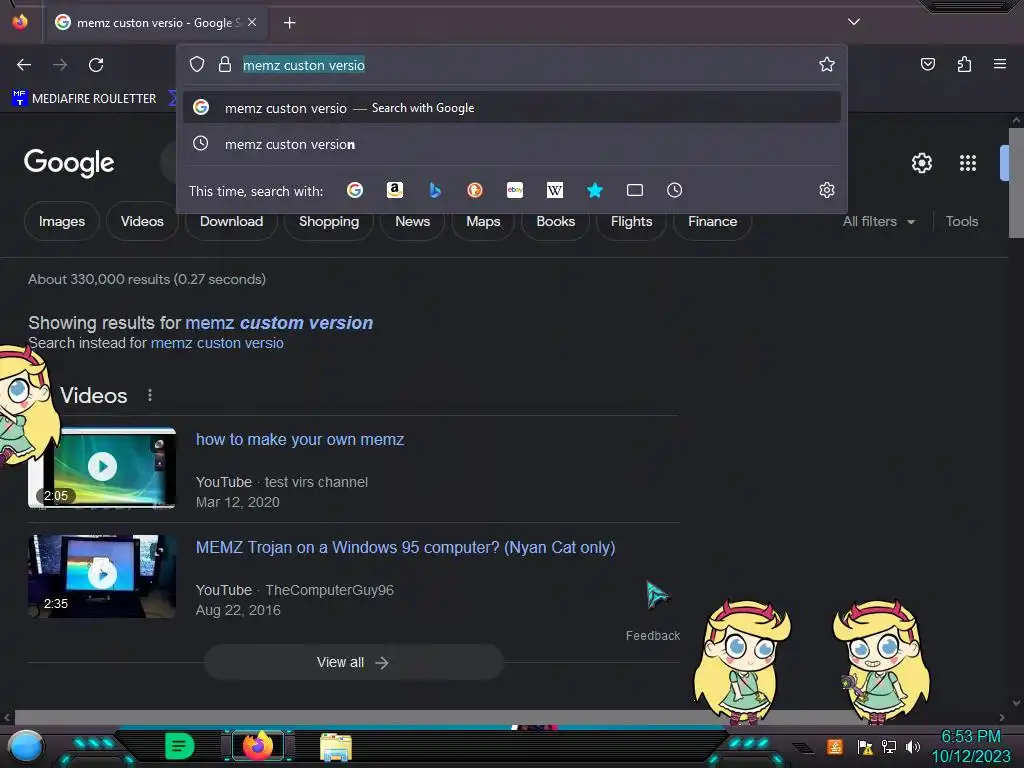Open Google quick settings gear icon
The image size is (1024, 768).
(921, 163)
